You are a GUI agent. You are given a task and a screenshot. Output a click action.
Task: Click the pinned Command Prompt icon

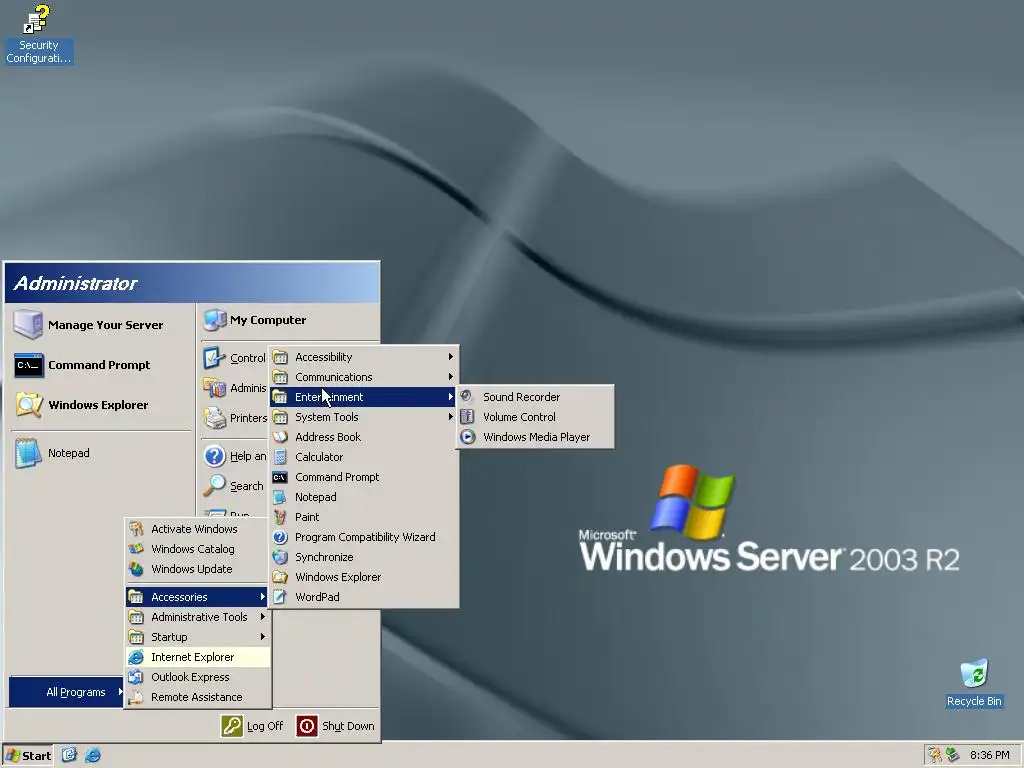29,365
